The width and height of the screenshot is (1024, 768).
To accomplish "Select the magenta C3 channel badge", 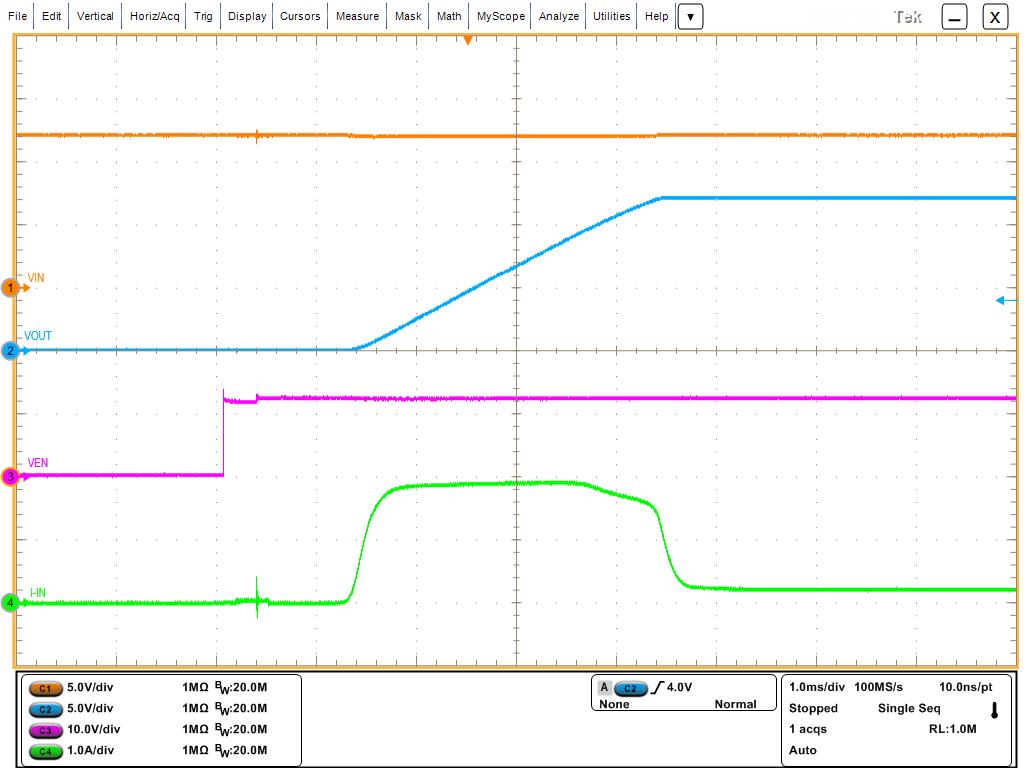I will tap(45, 730).
